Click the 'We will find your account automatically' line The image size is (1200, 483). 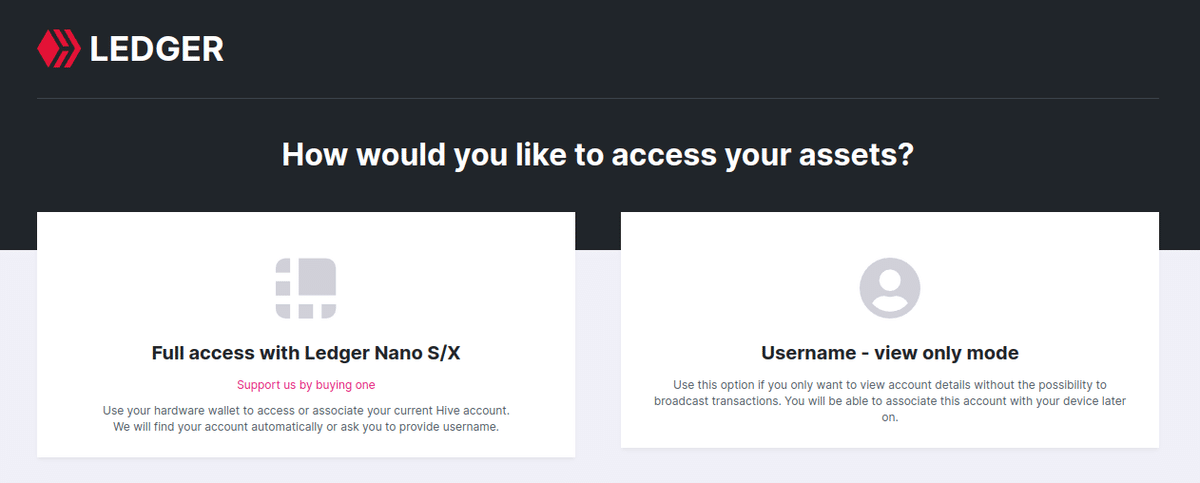(x=306, y=427)
